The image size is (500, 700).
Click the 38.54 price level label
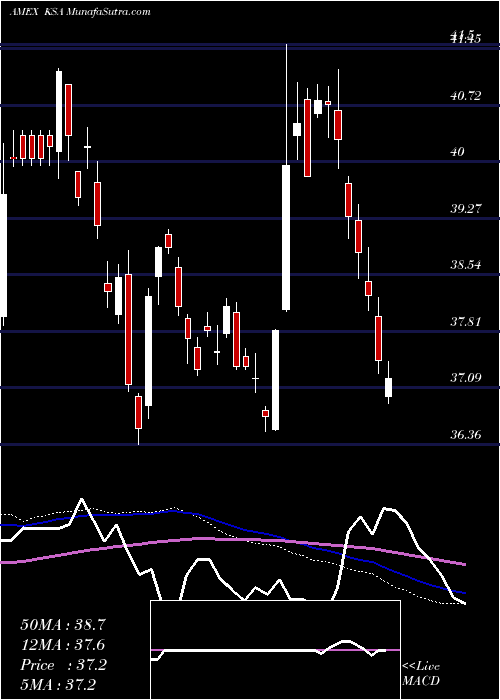[466, 265]
